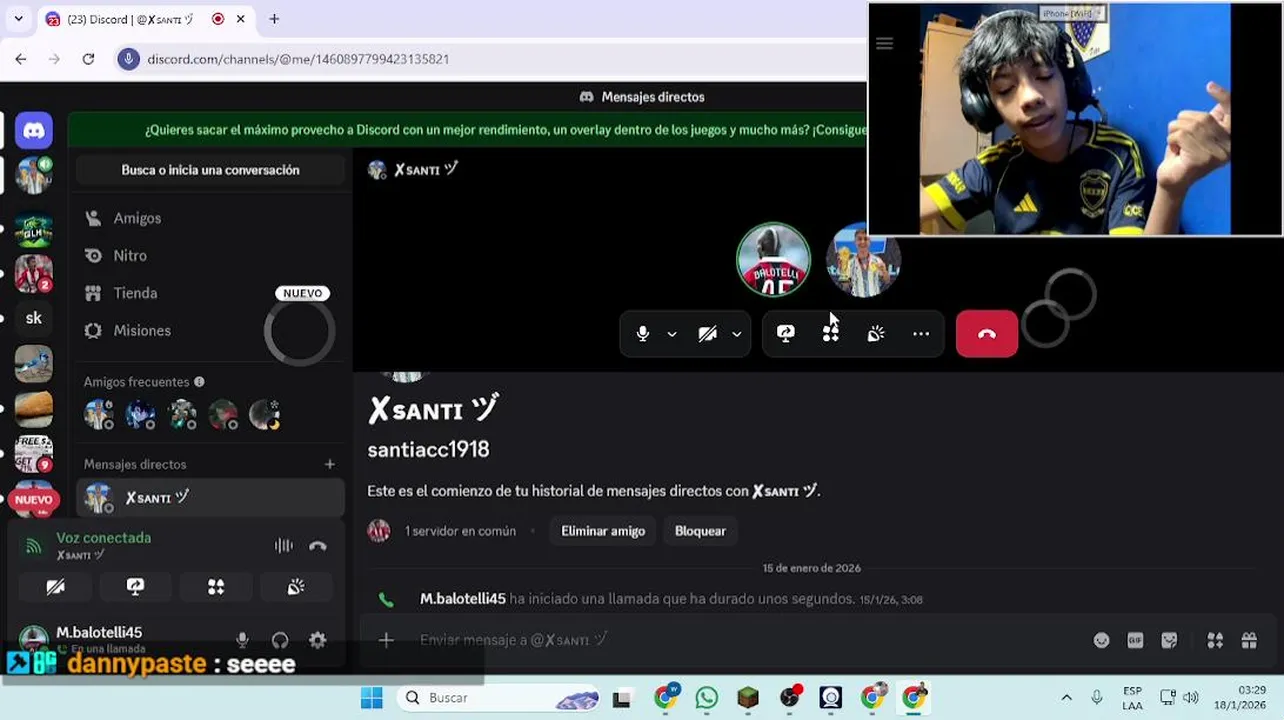The image size is (1284, 720).
Task: Select the Xsanti direct message entry
Action: pos(210,498)
